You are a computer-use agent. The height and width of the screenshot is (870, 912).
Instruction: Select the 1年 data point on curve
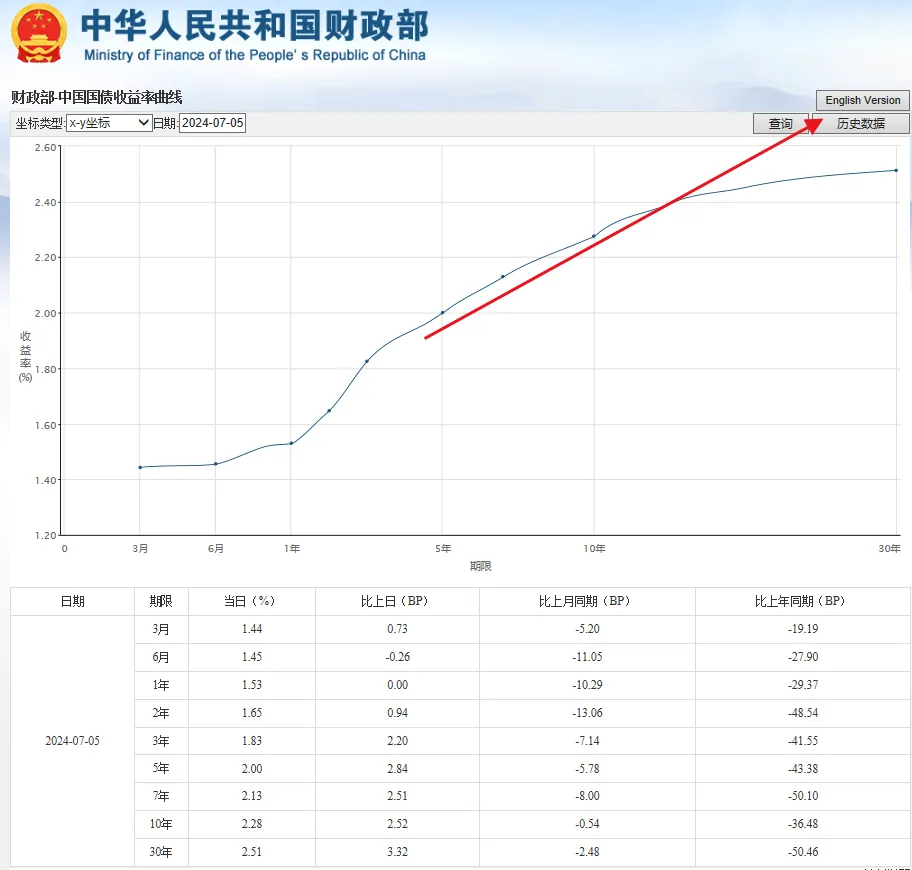pos(291,443)
